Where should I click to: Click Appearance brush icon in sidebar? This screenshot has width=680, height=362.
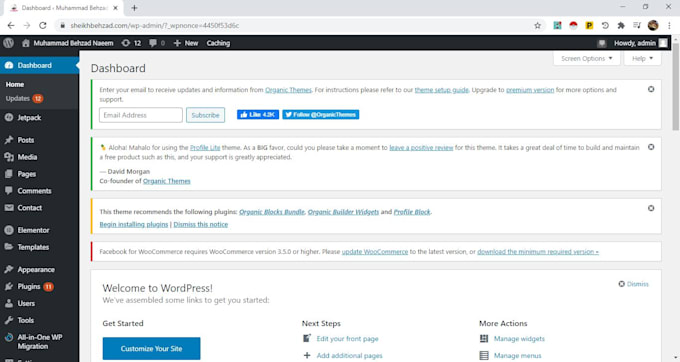[x=9, y=270]
